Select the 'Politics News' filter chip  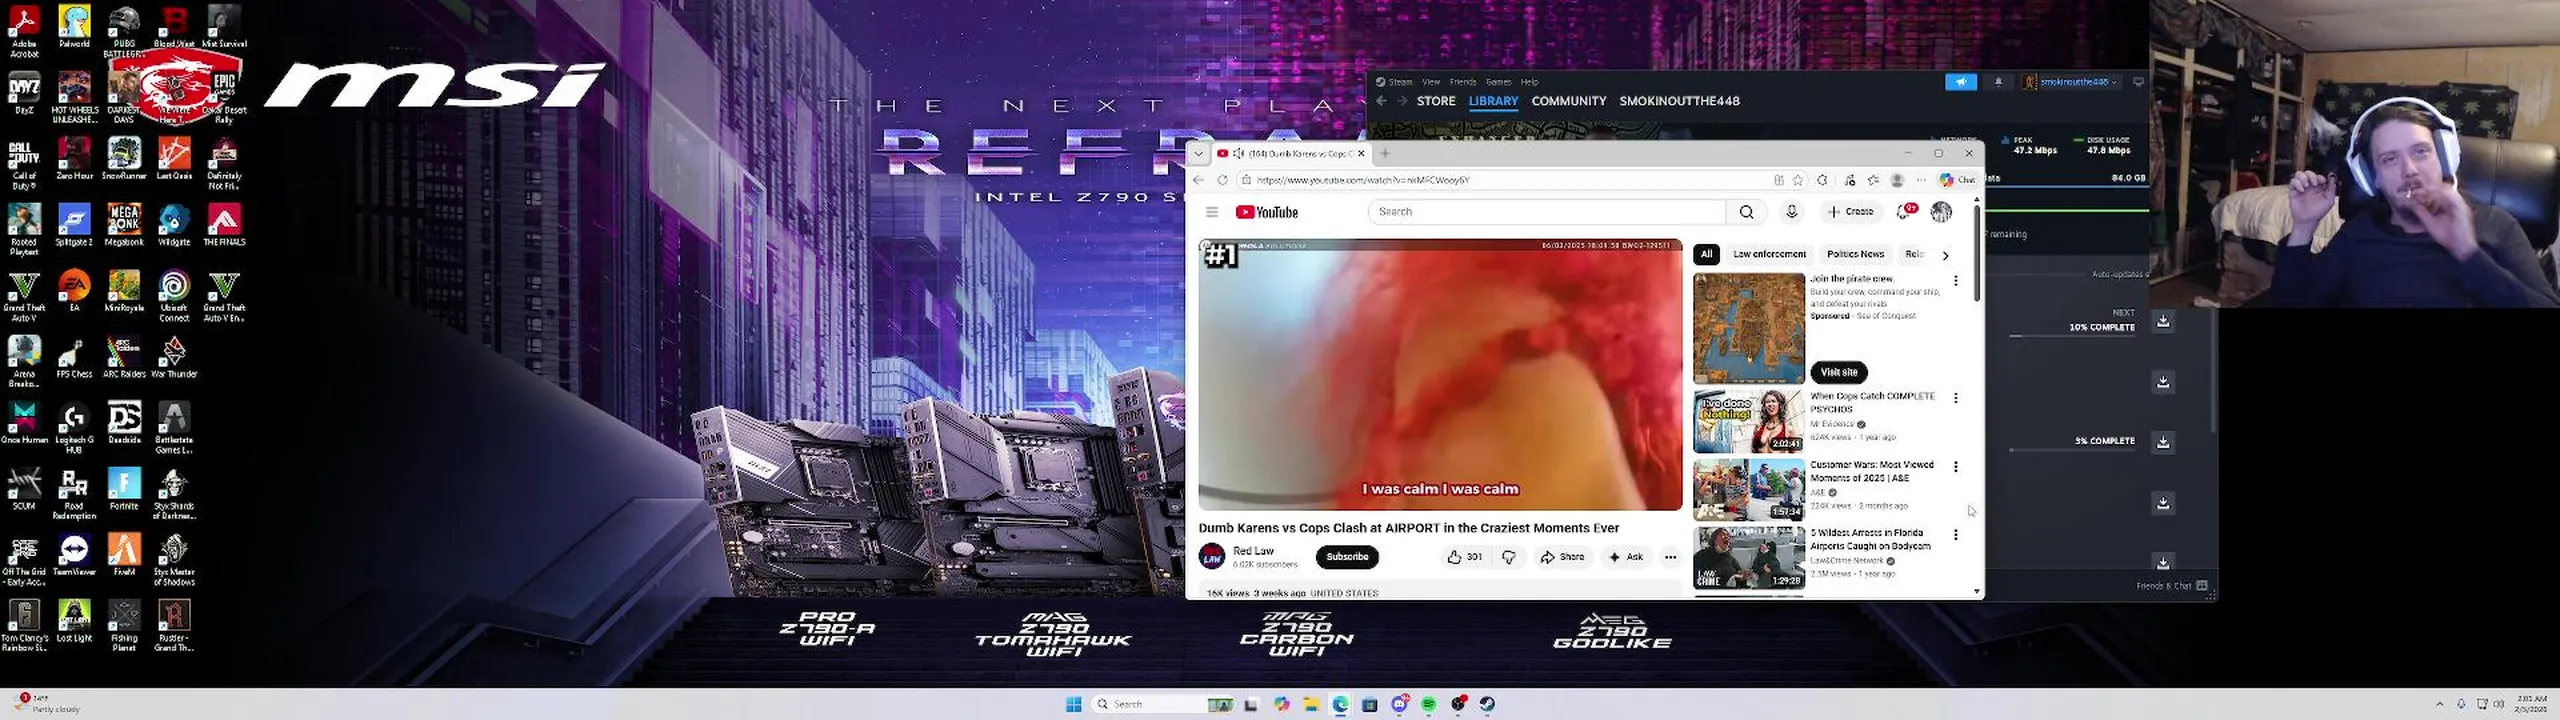tap(1855, 254)
